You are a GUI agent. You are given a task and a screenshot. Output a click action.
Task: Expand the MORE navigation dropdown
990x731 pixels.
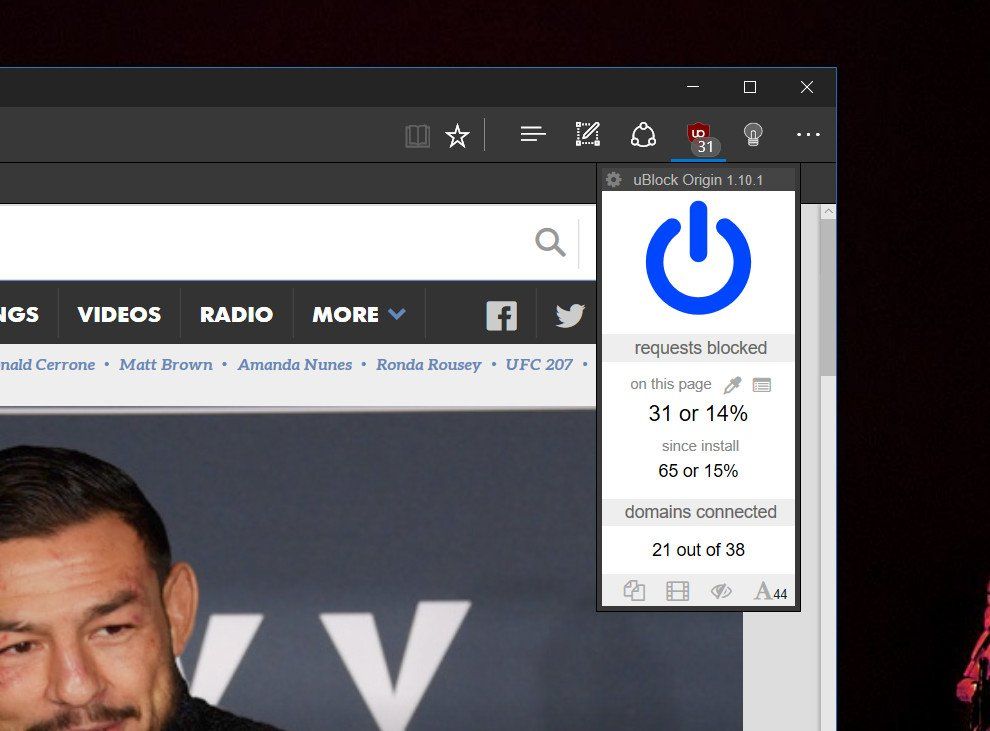359,314
